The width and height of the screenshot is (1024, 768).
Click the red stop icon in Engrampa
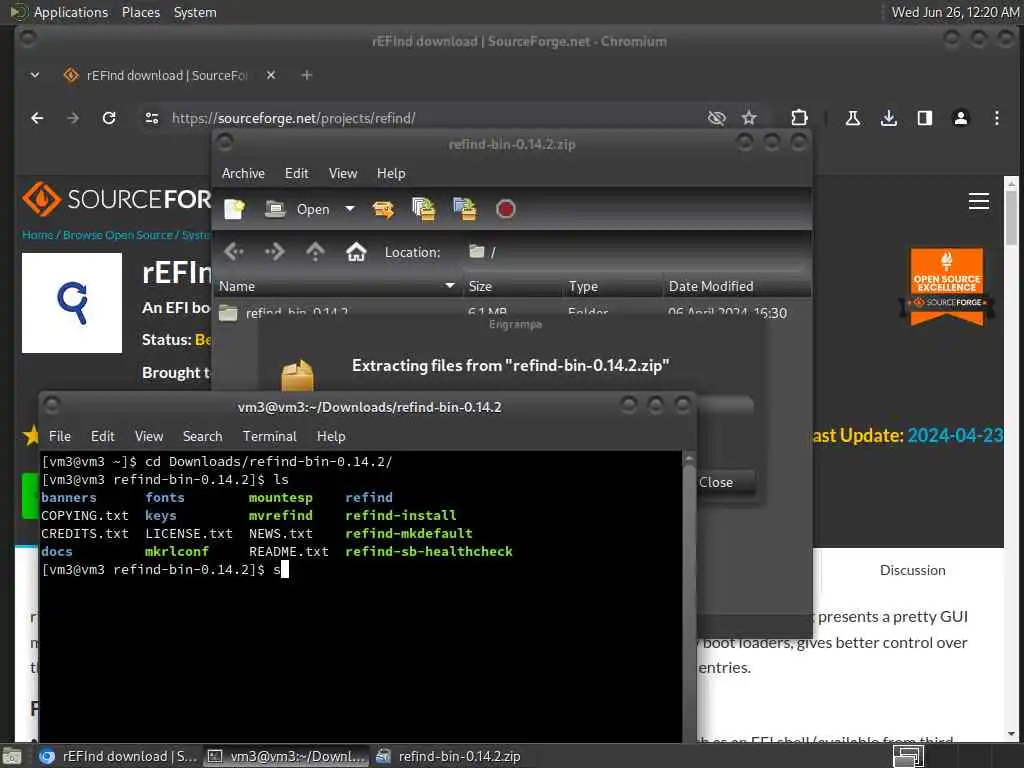505,209
